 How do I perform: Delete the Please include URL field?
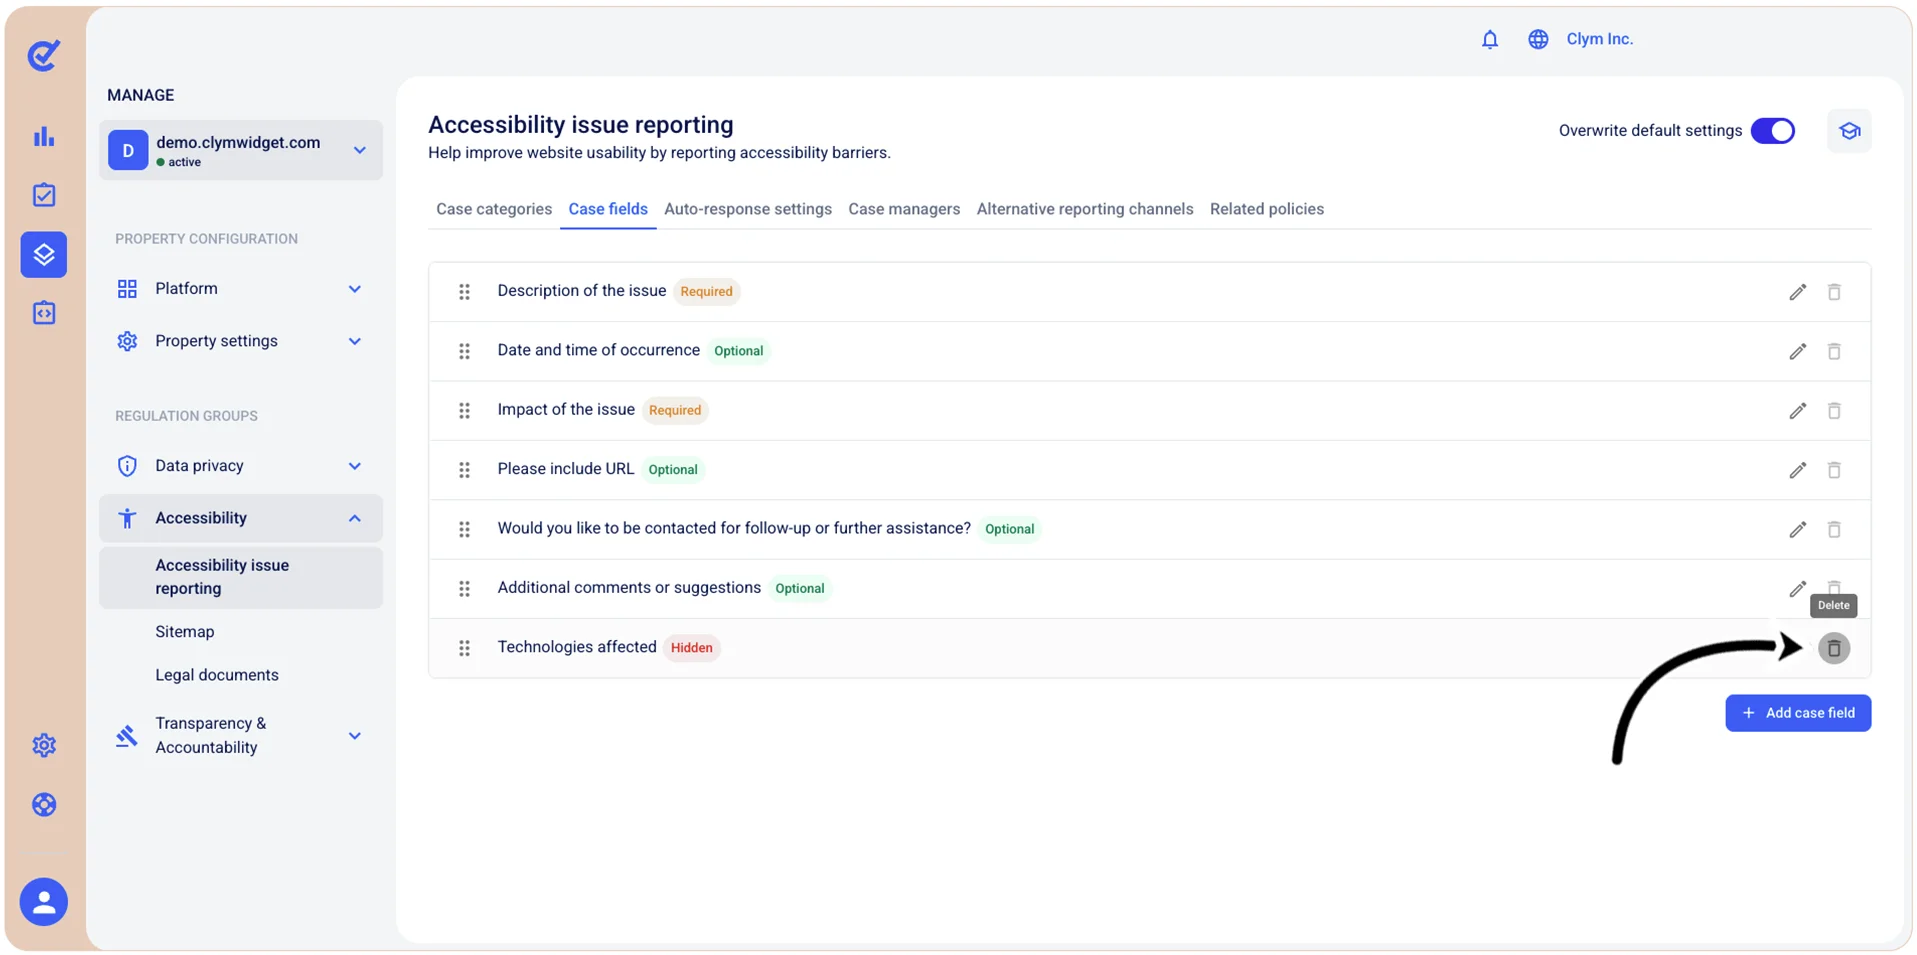coord(1834,470)
